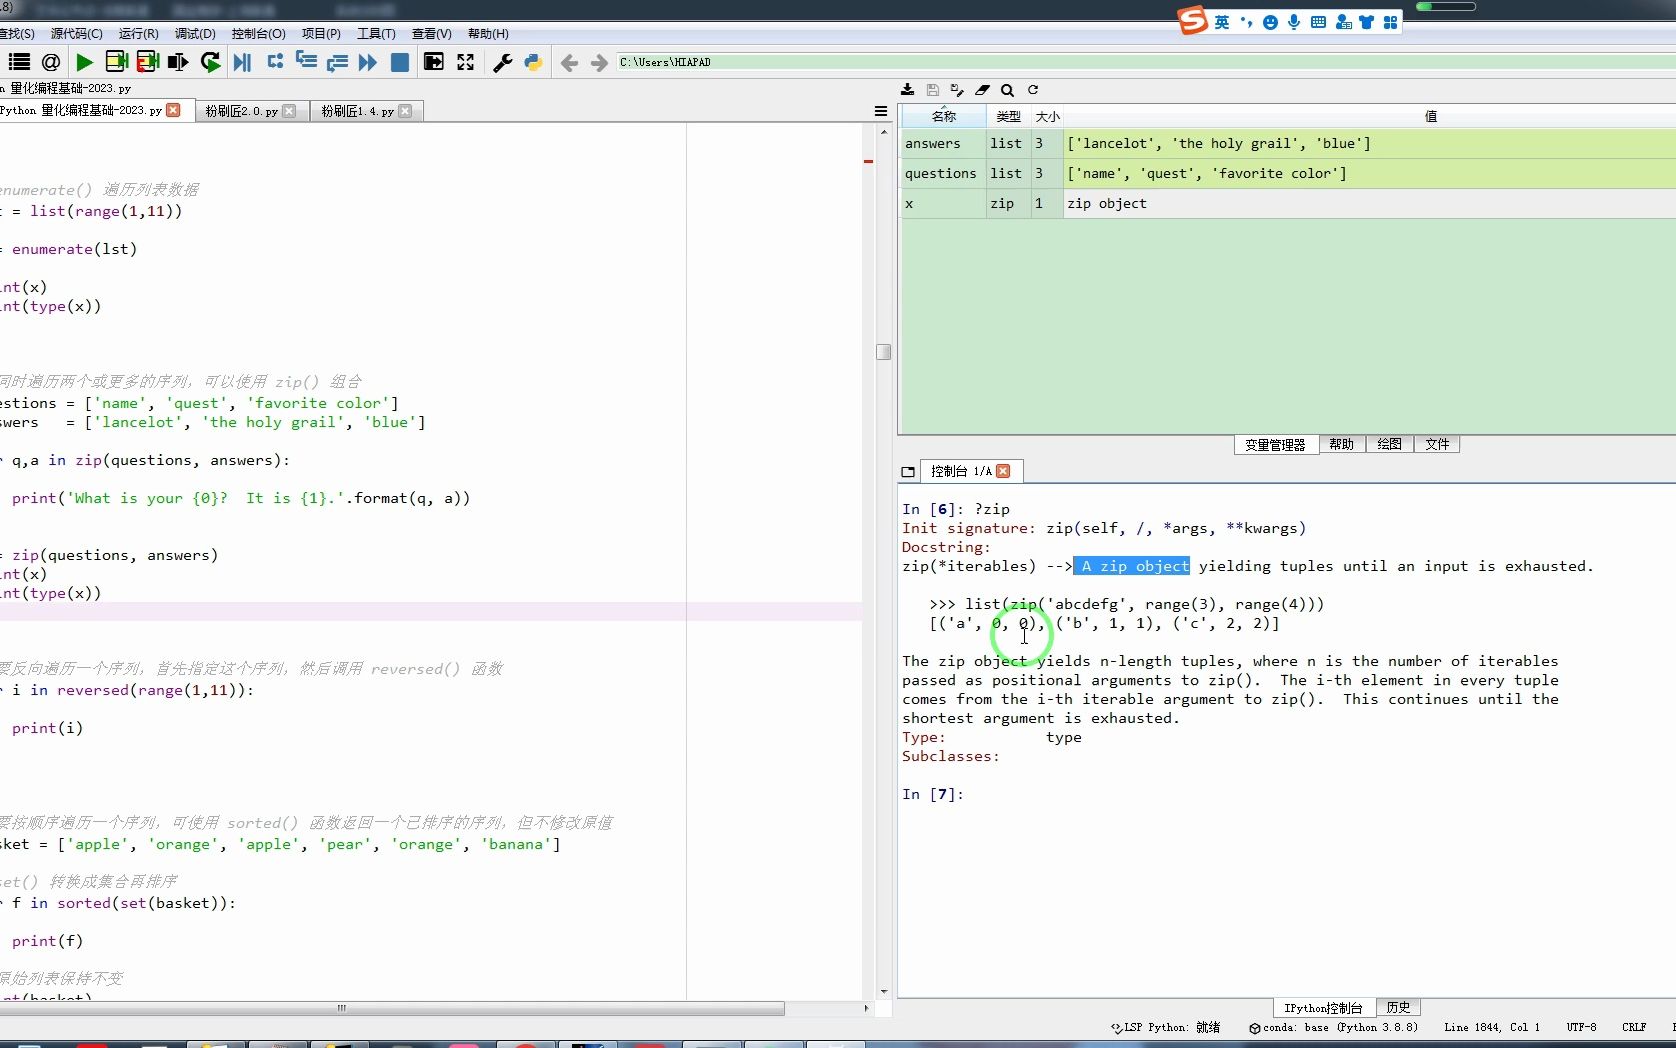Step into function debug icon

(306, 62)
